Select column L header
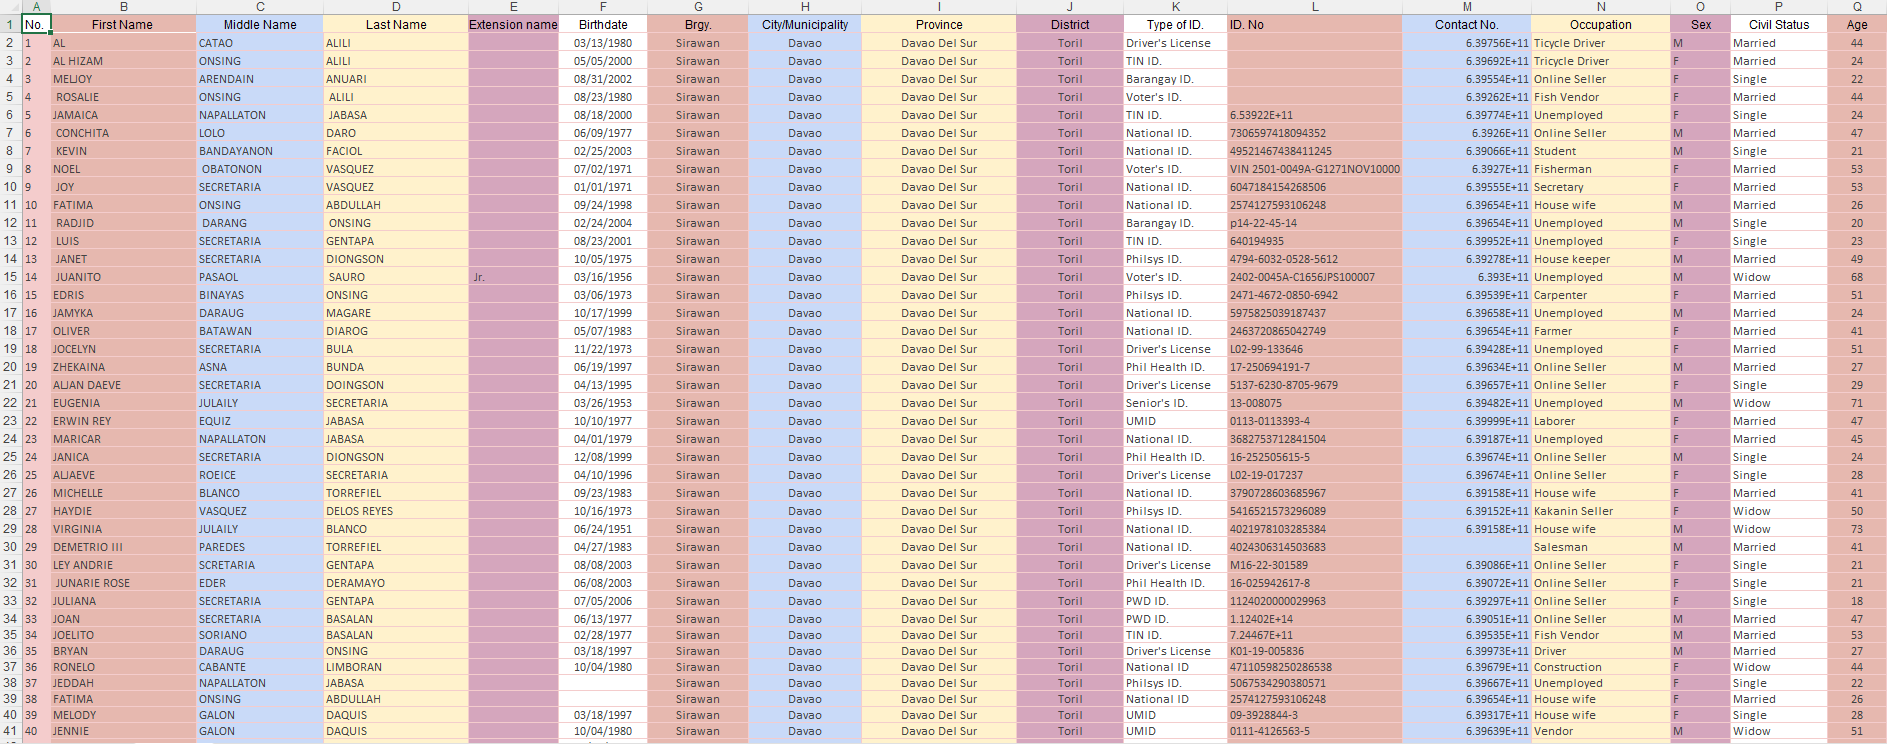 pyautogui.click(x=1314, y=7)
